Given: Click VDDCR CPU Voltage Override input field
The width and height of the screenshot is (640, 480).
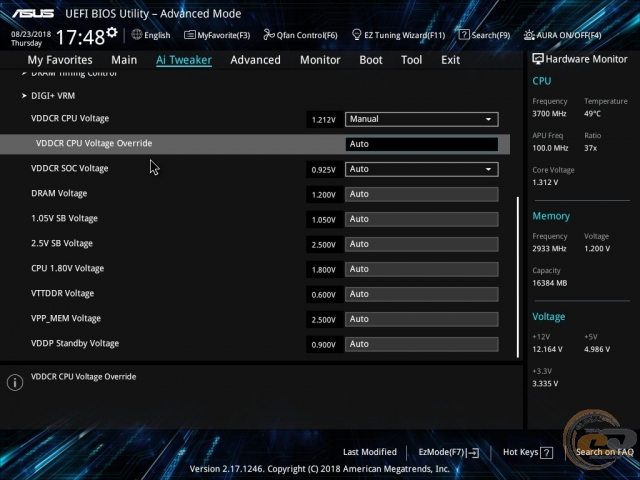Looking at the screenshot, I should [x=422, y=144].
